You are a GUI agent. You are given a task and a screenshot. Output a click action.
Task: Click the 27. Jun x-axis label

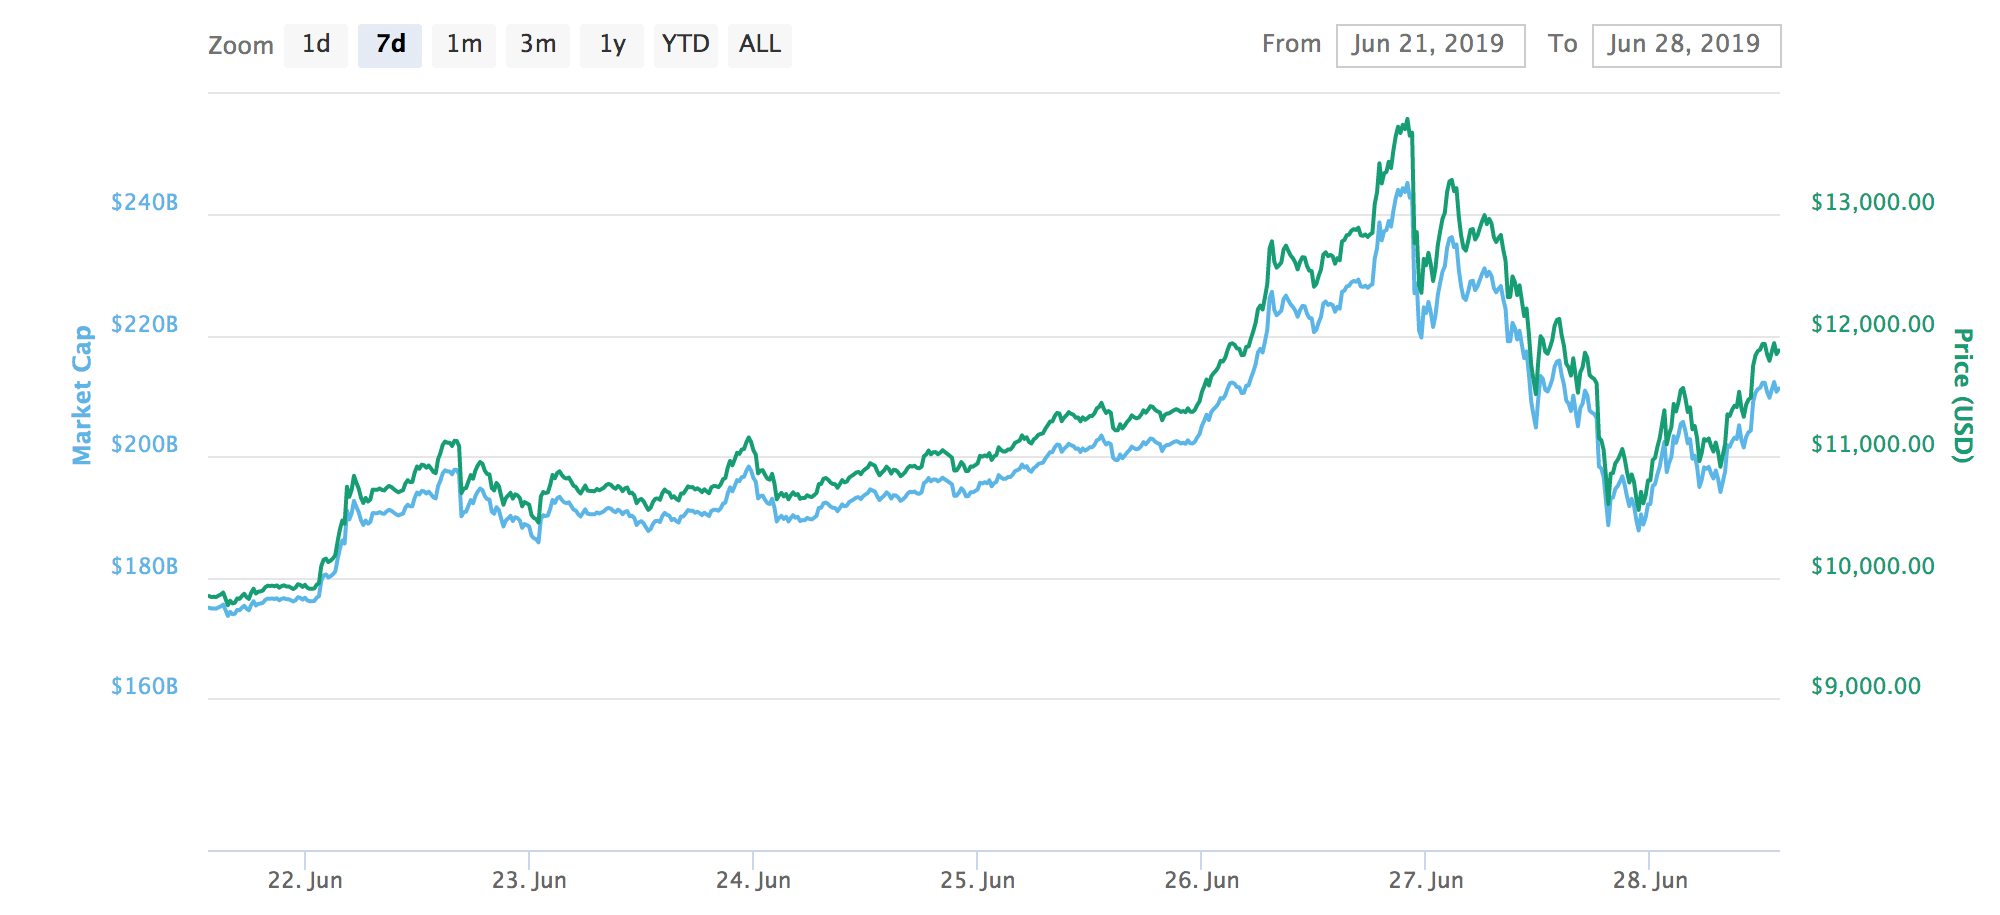[x=1425, y=880]
